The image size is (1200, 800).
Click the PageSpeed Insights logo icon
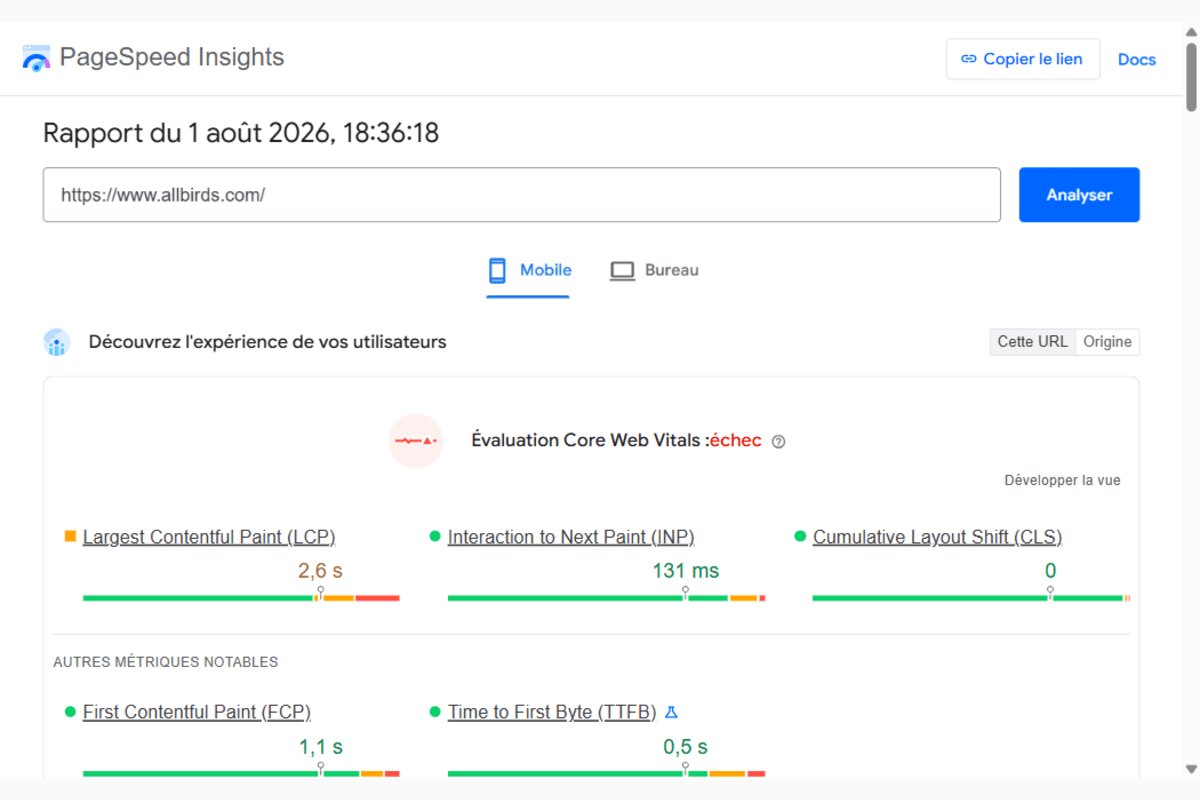(36, 58)
